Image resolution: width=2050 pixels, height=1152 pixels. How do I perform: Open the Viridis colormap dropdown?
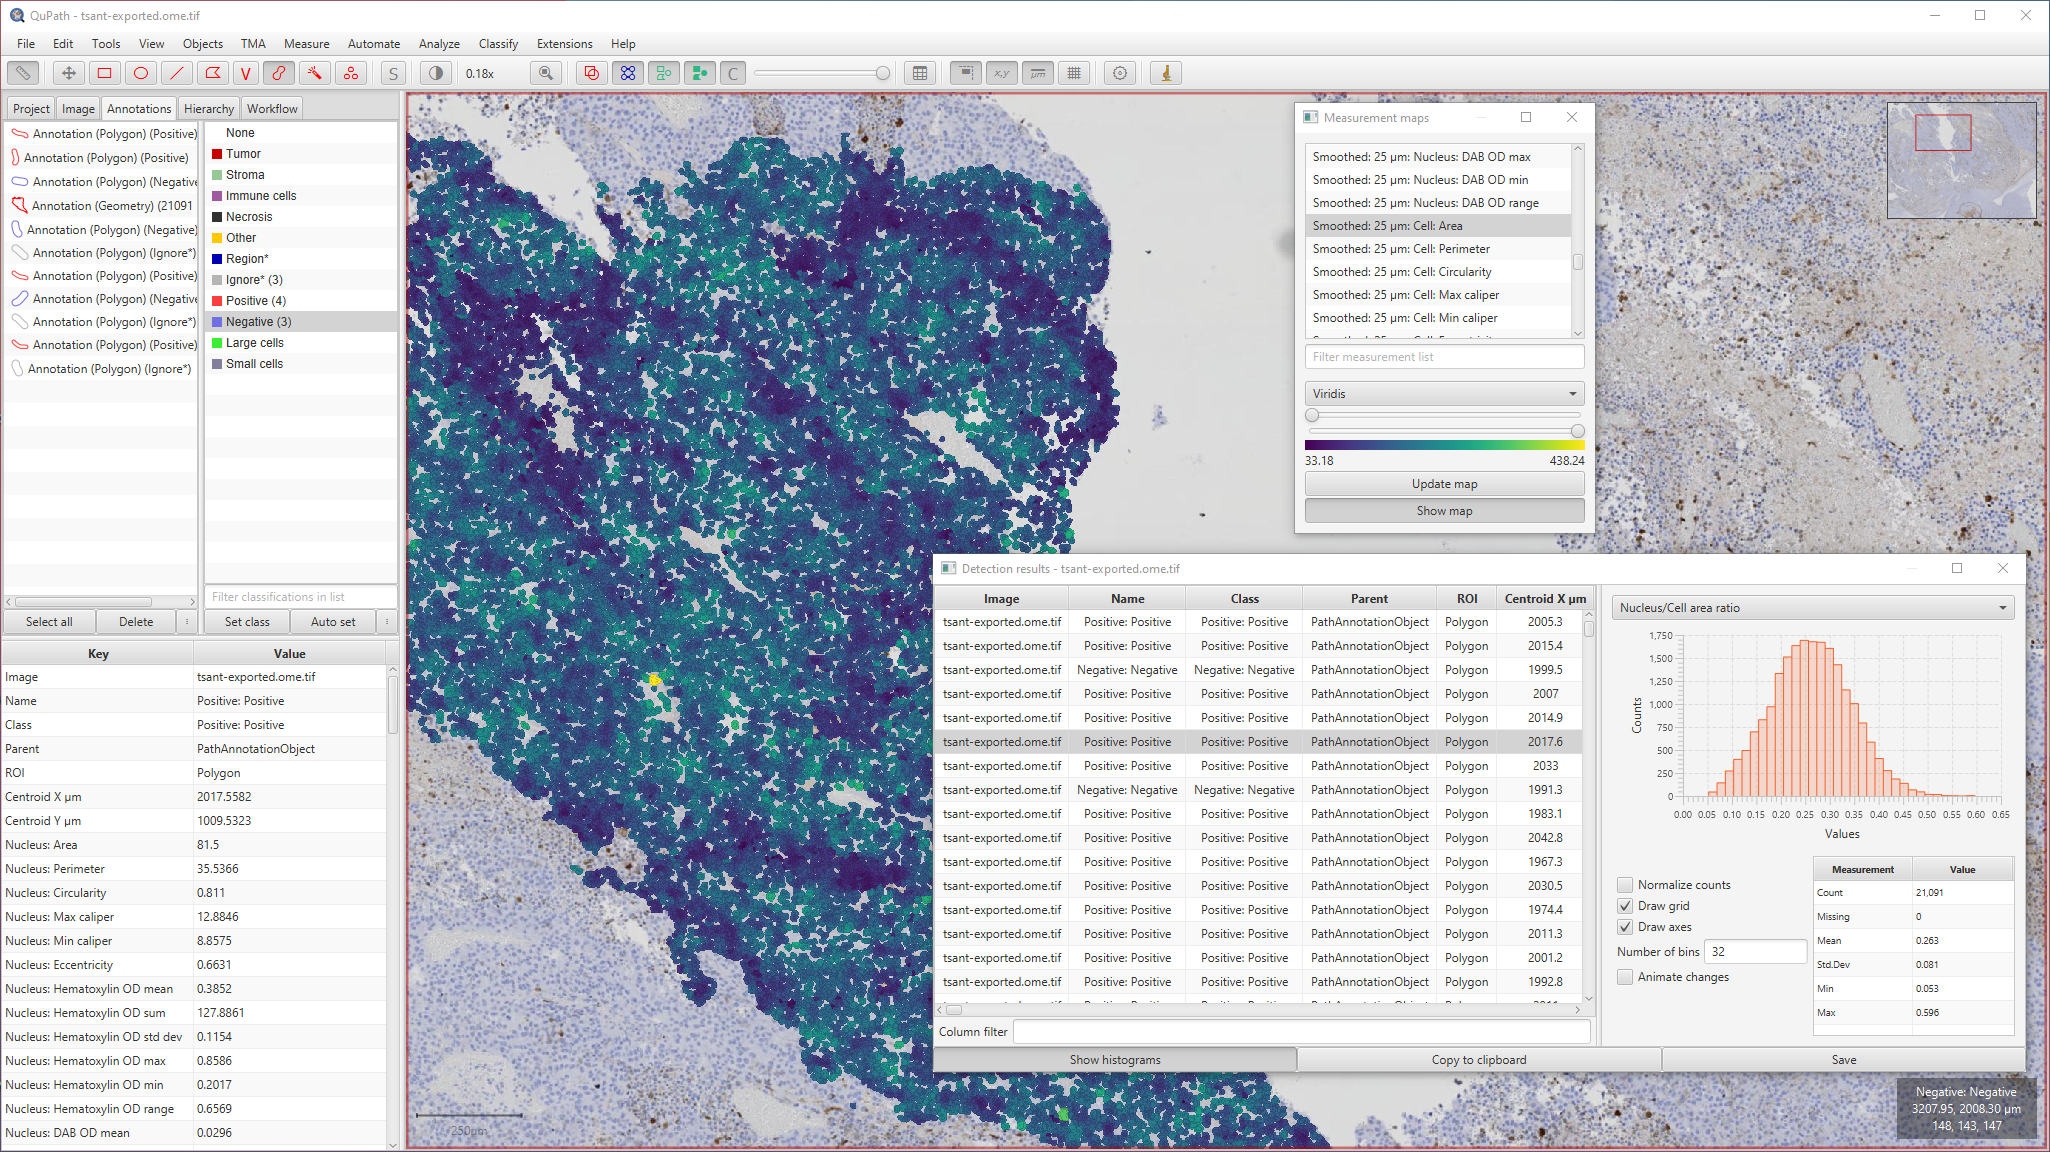[1444, 394]
